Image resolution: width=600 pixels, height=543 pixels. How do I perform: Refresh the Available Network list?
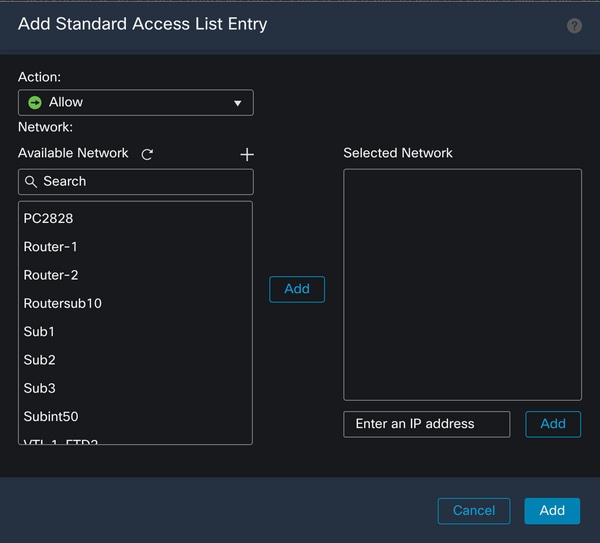(147, 155)
